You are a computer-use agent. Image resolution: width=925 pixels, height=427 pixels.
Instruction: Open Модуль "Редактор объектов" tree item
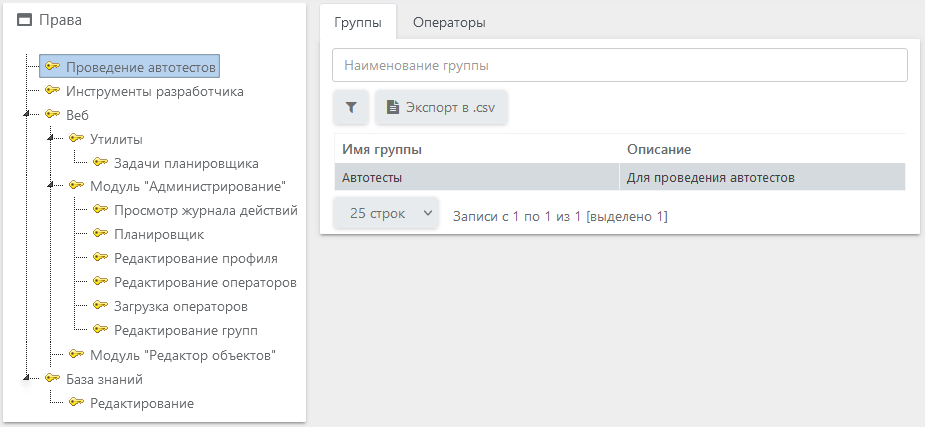[182, 355]
